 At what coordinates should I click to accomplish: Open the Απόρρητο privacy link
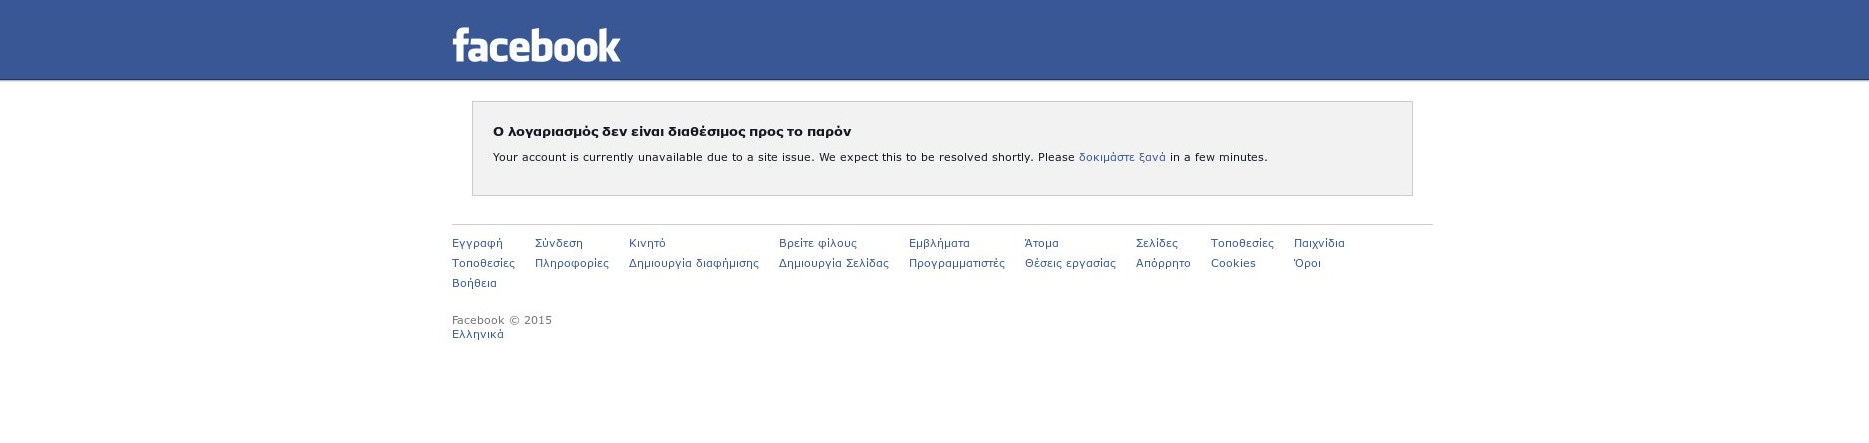[x=1163, y=263]
